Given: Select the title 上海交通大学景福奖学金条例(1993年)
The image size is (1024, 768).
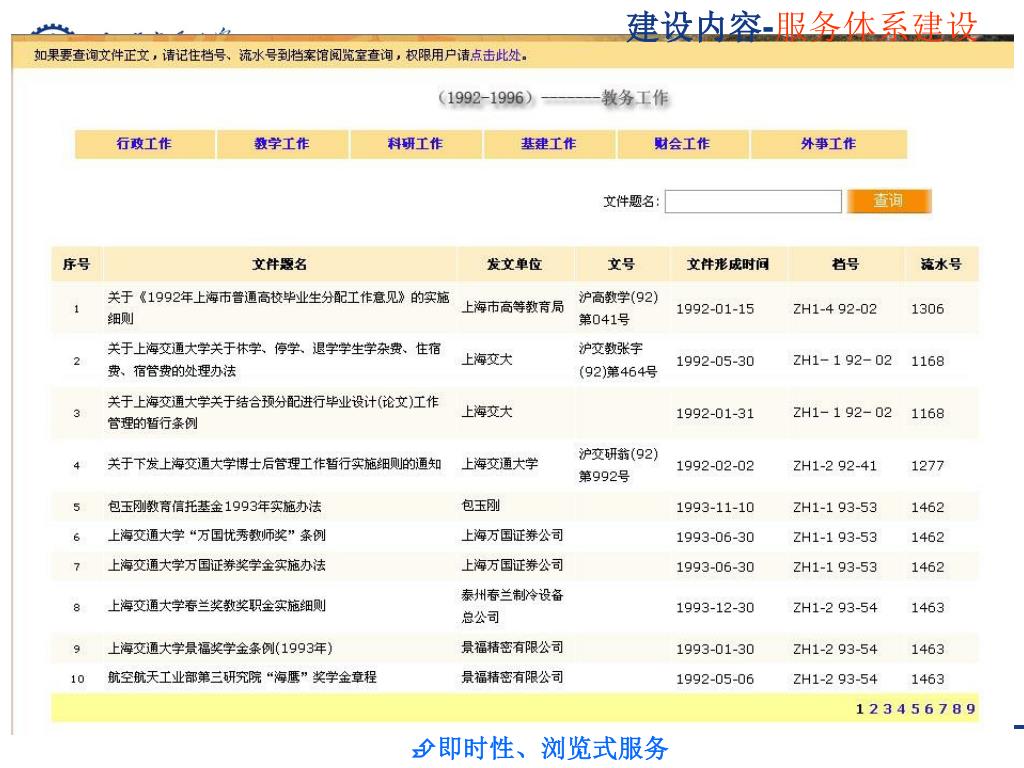Looking at the screenshot, I should pos(220,648).
